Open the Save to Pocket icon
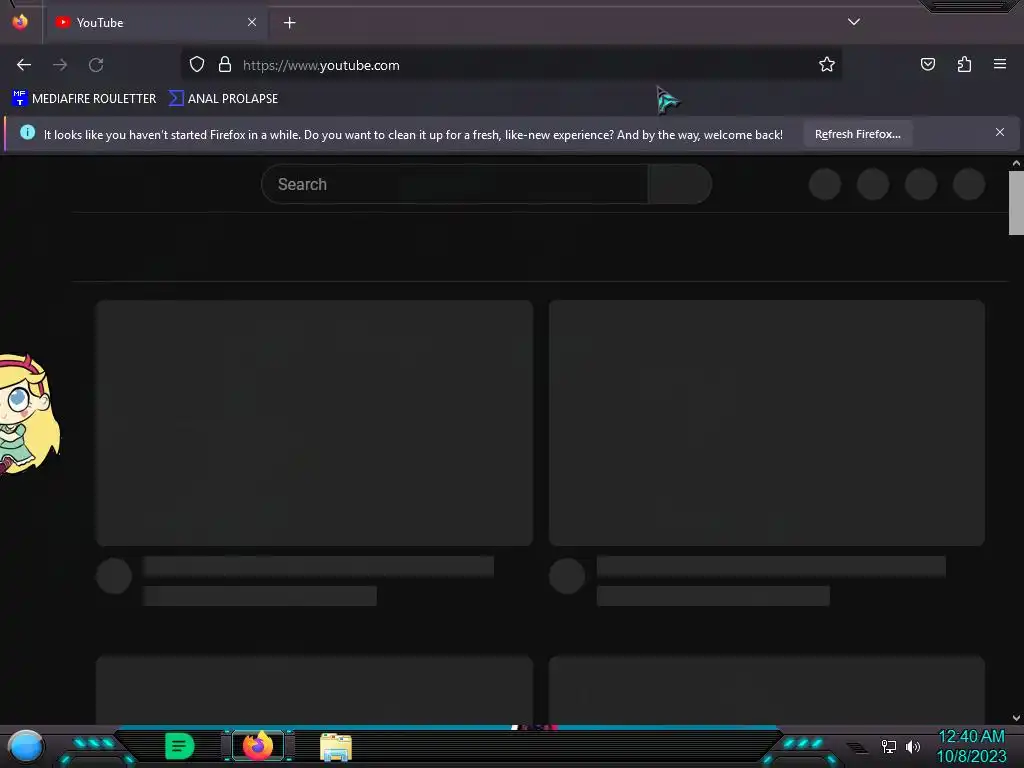Viewport: 1024px width, 768px height. (x=927, y=64)
